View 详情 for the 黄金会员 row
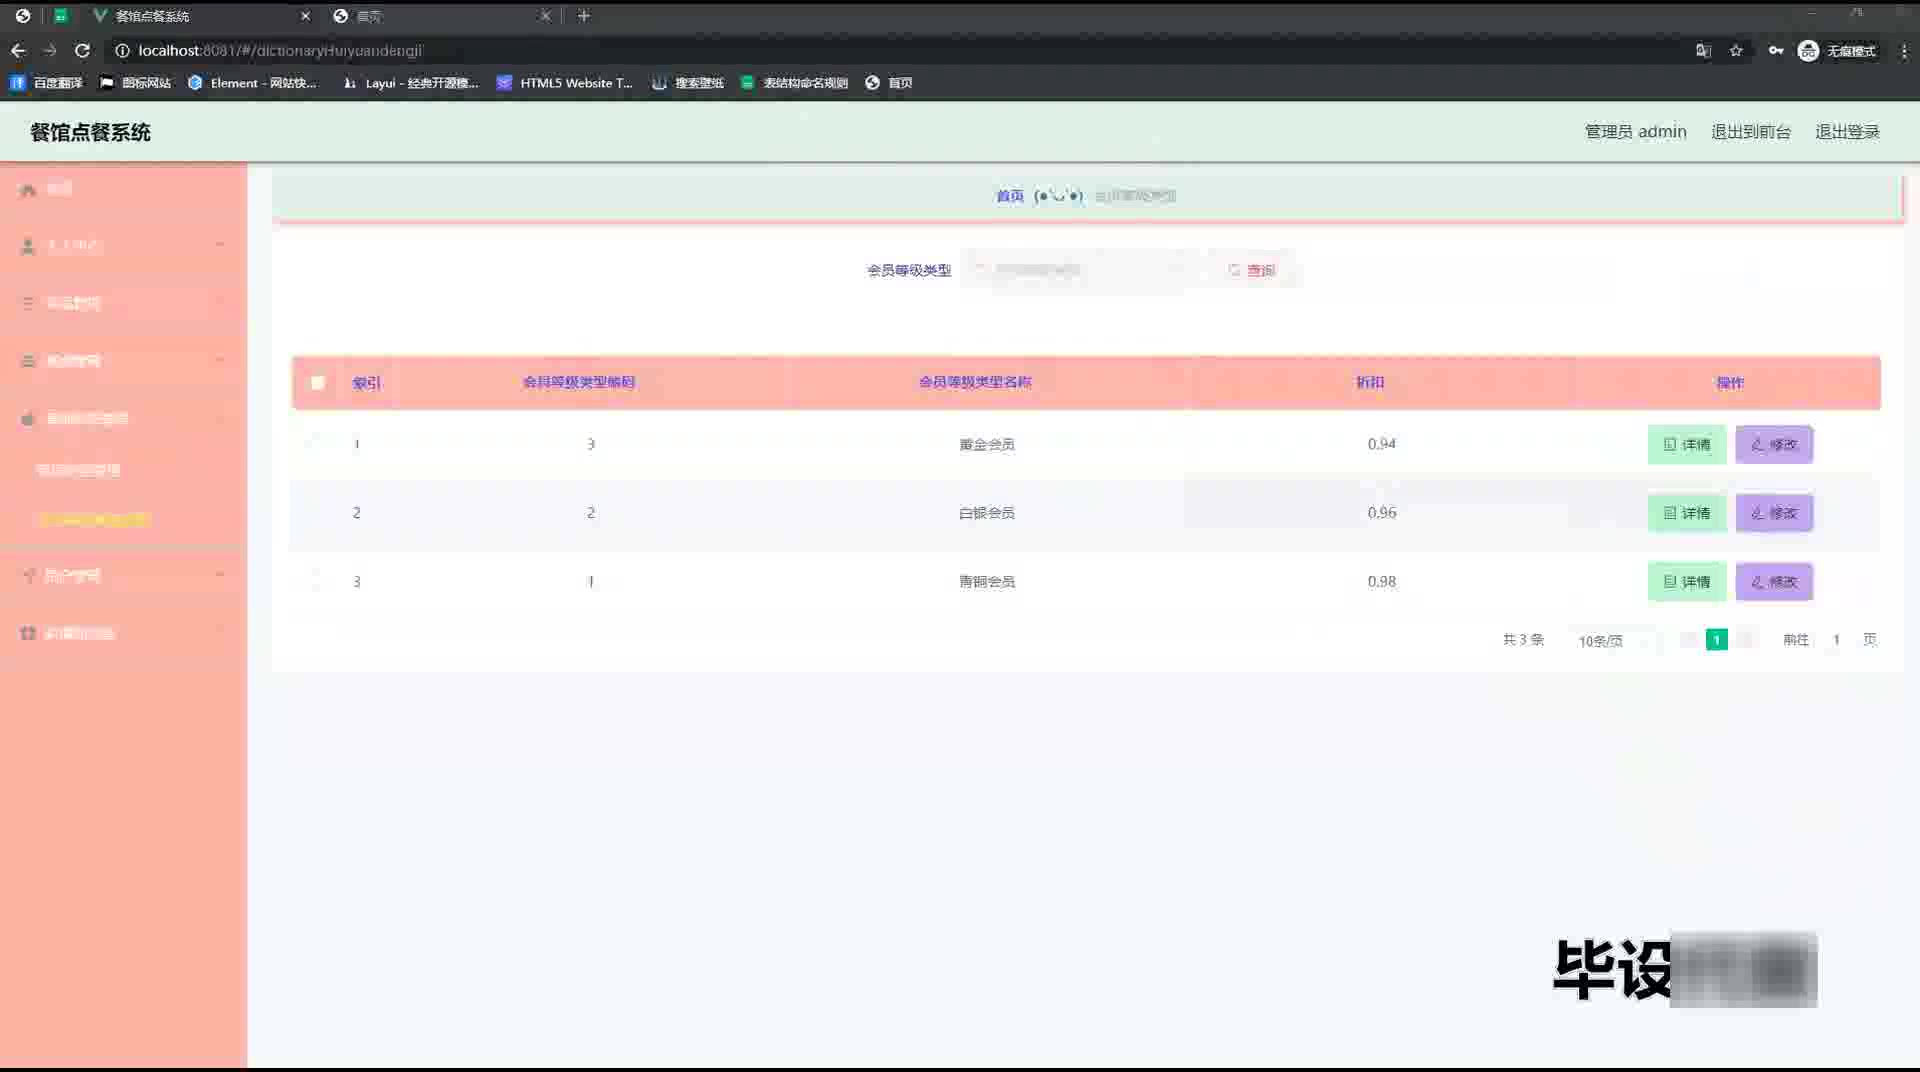This screenshot has height=1072, width=1920. pos(1687,444)
